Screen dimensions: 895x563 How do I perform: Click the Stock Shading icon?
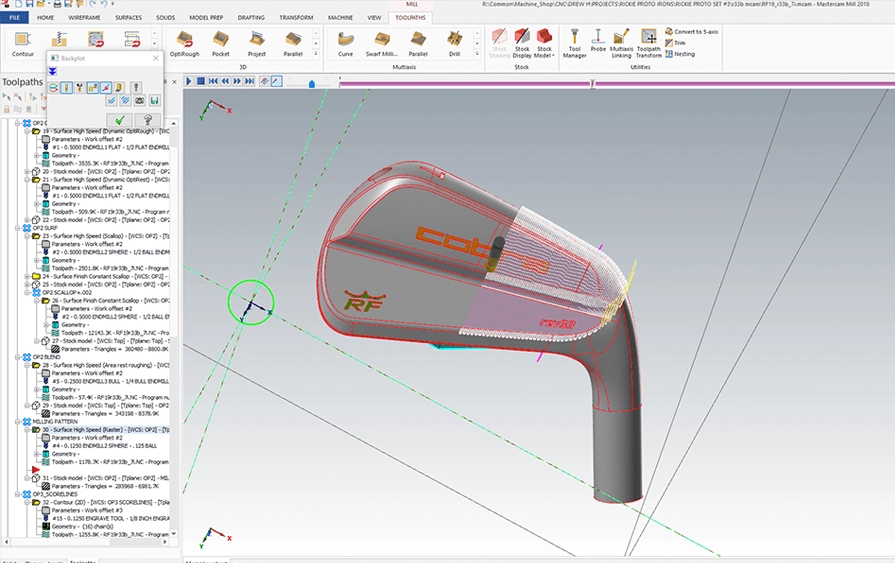(499, 44)
